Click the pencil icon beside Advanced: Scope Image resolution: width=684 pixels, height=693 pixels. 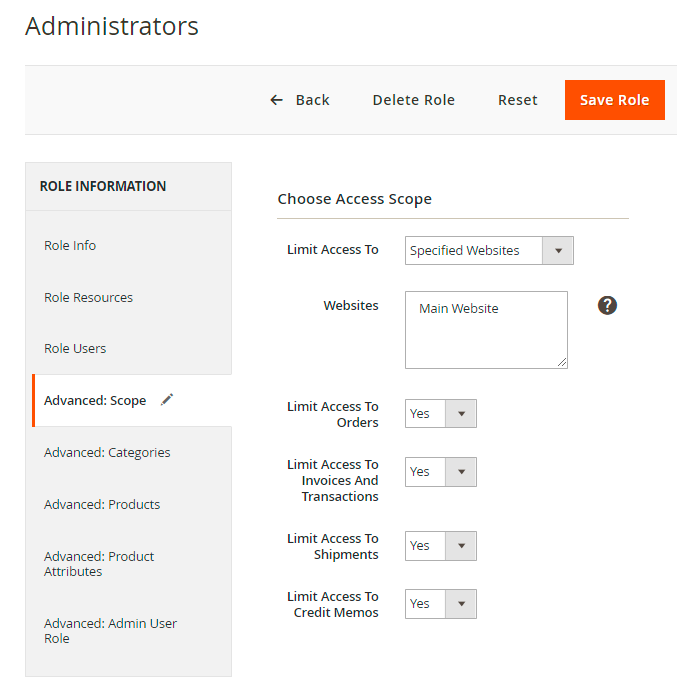click(167, 400)
